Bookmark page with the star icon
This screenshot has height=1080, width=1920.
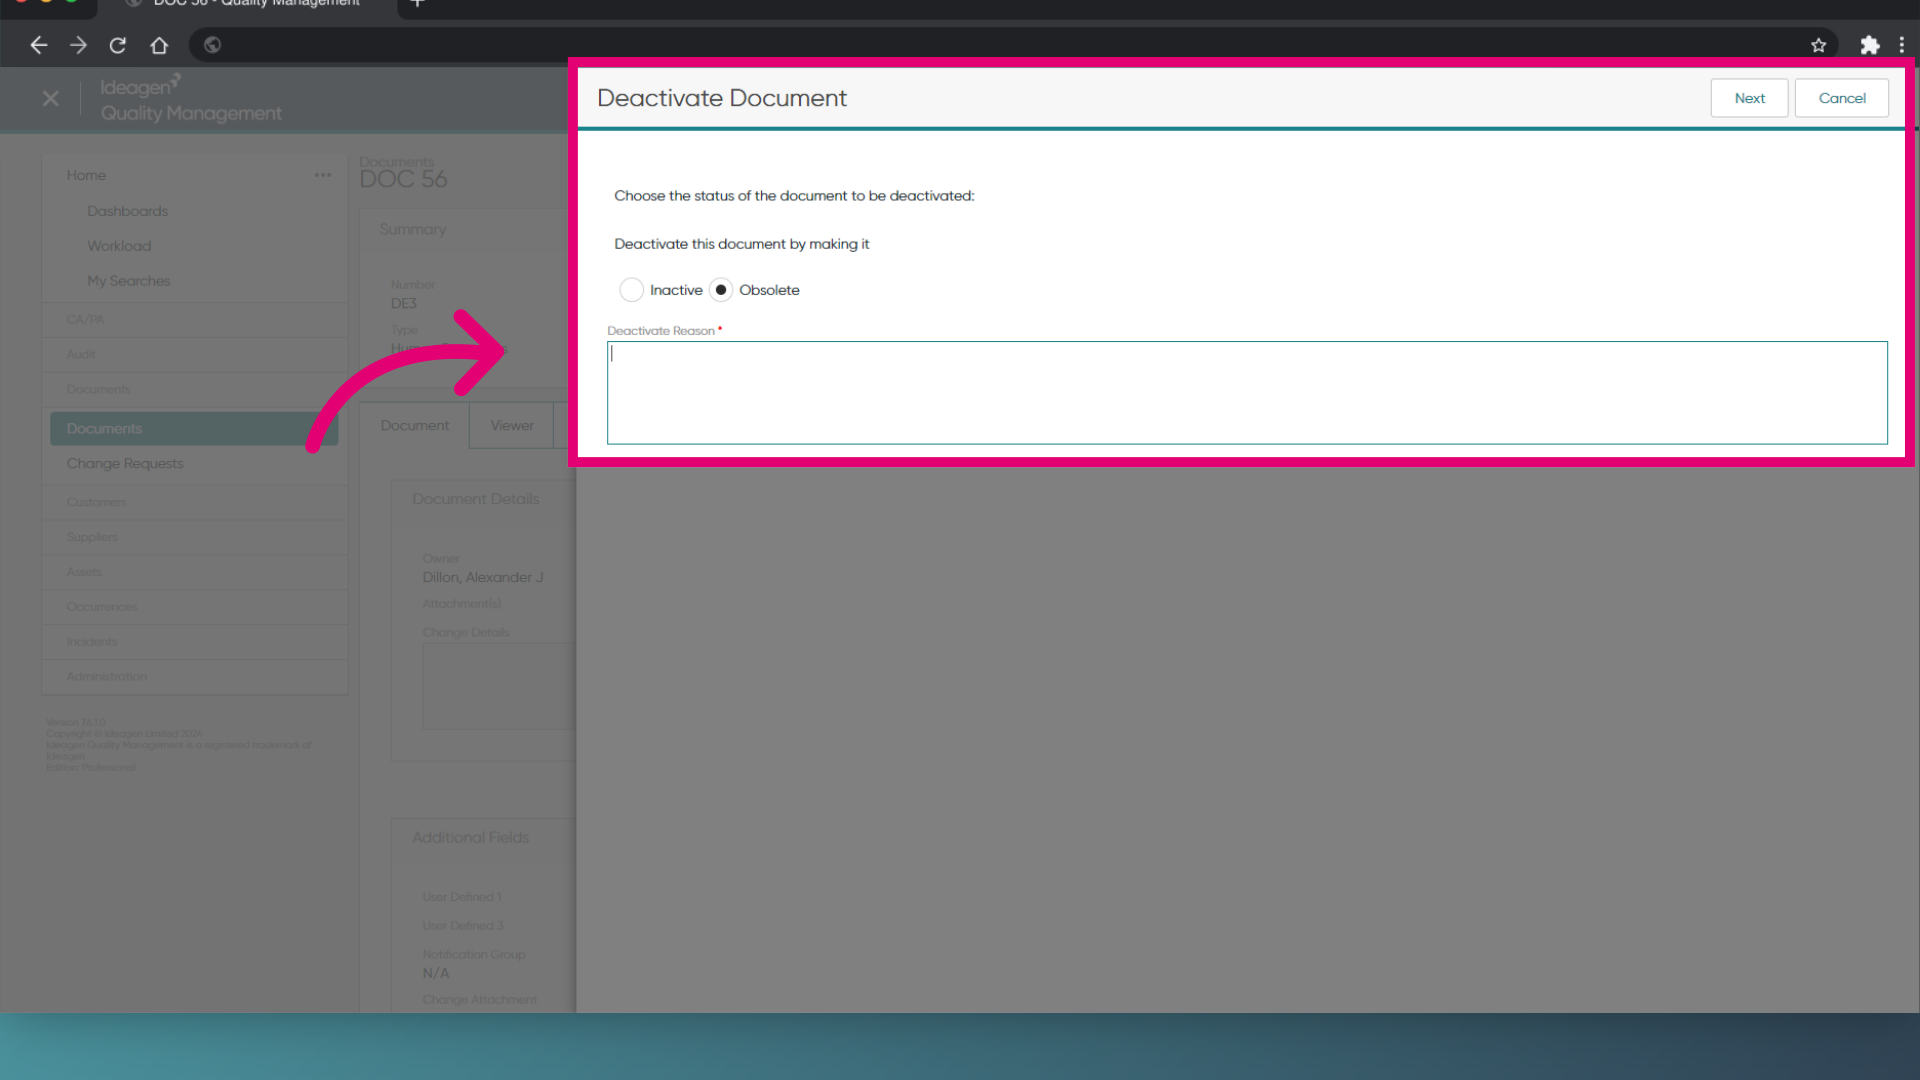click(x=1818, y=45)
